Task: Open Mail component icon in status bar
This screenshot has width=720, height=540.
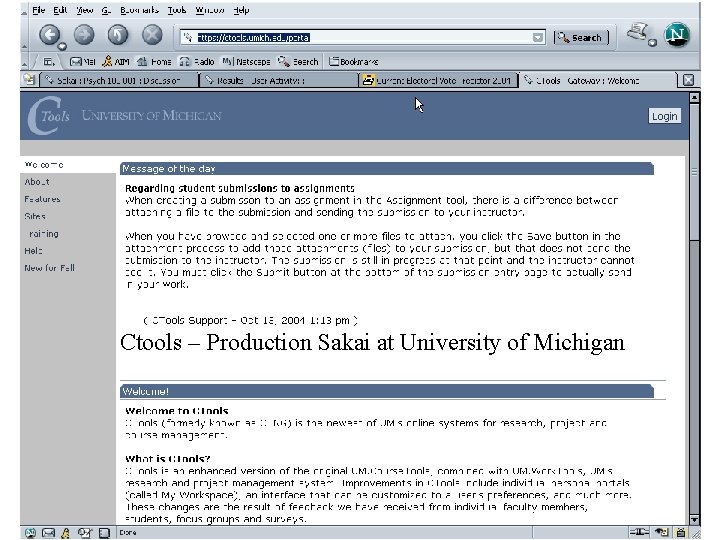Action: pos(49,533)
